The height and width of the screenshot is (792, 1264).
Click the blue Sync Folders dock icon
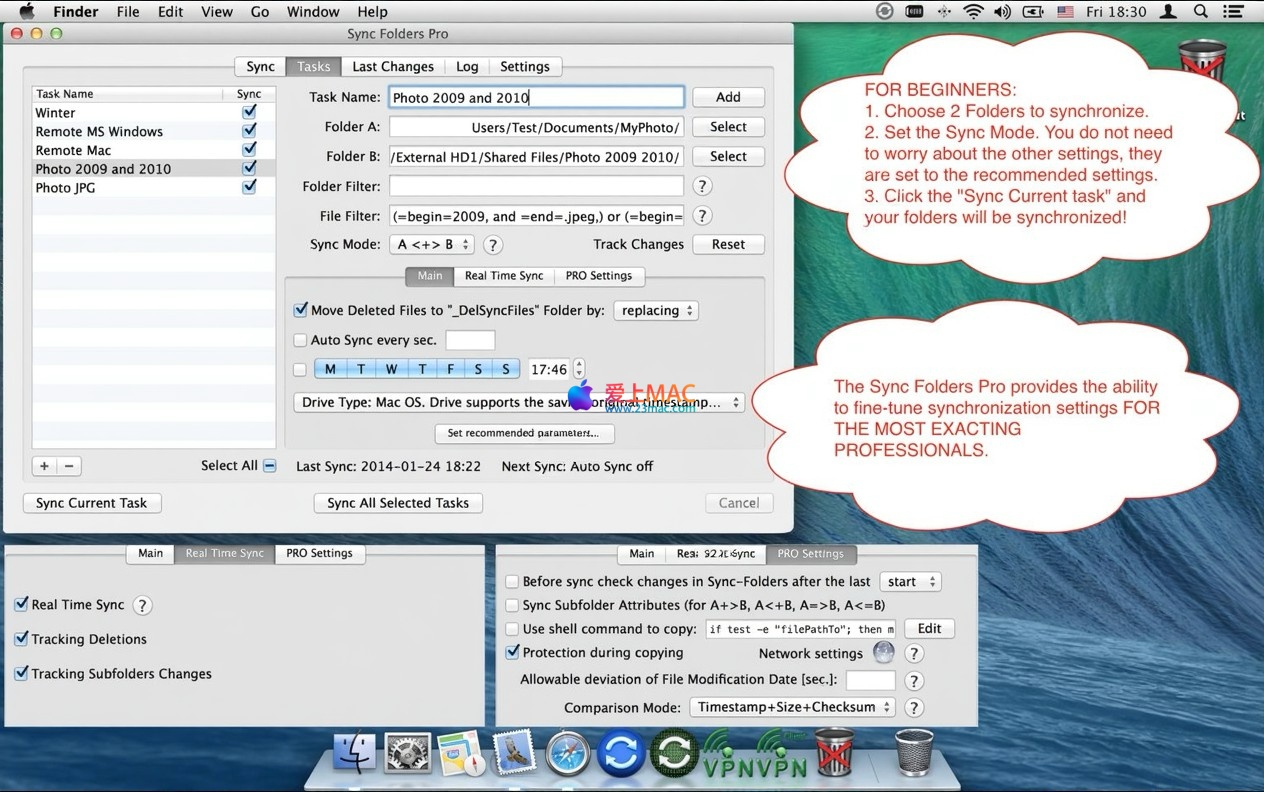(x=621, y=754)
